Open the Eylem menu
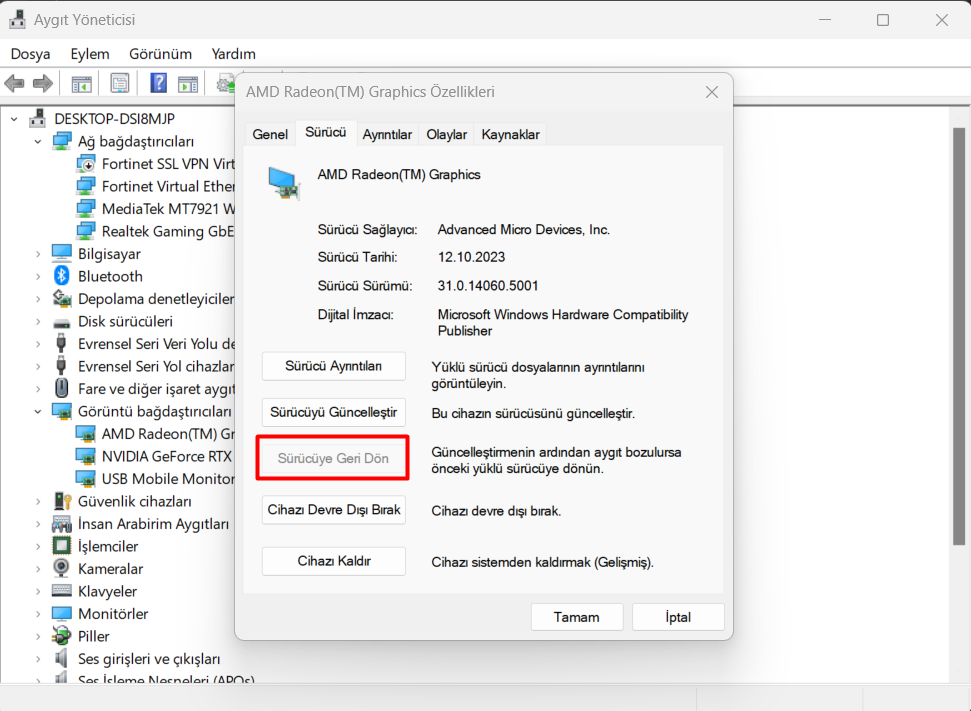The height and width of the screenshot is (711, 971). coord(90,54)
